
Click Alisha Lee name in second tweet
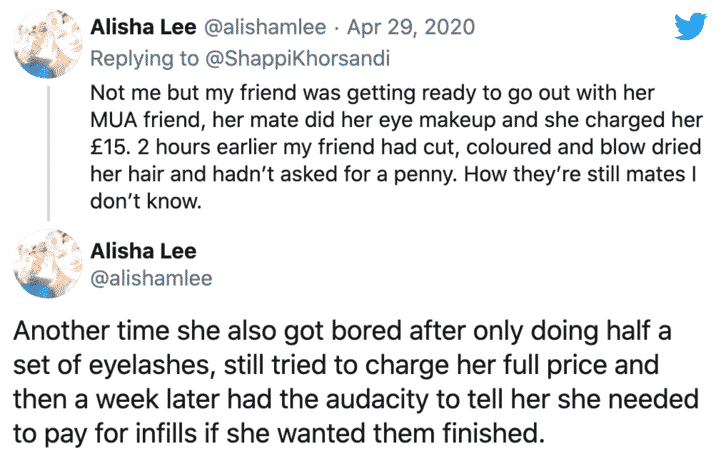click(143, 251)
